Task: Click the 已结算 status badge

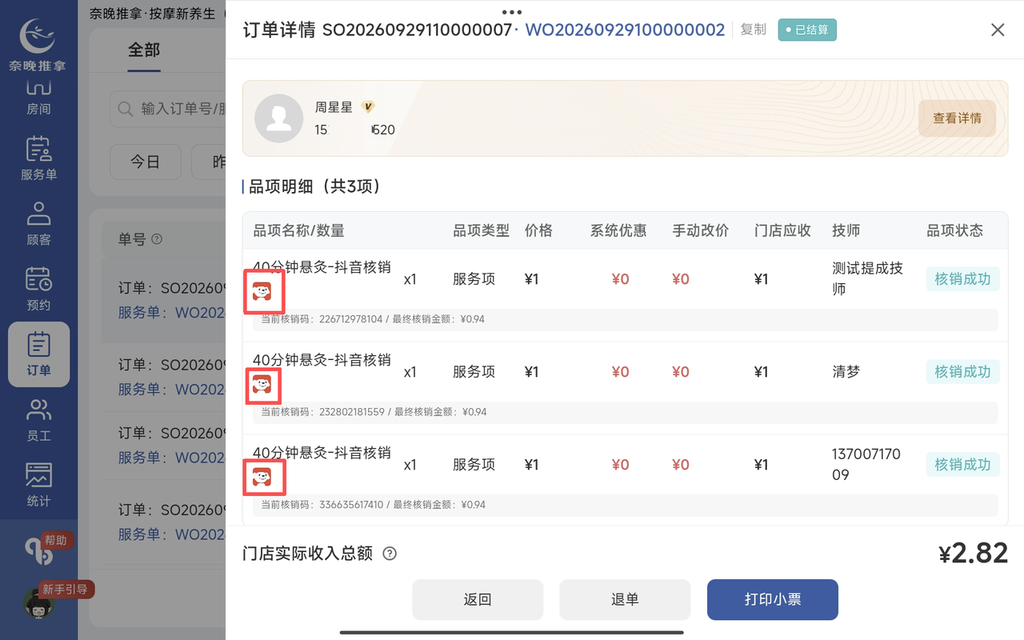Action: [x=807, y=30]
